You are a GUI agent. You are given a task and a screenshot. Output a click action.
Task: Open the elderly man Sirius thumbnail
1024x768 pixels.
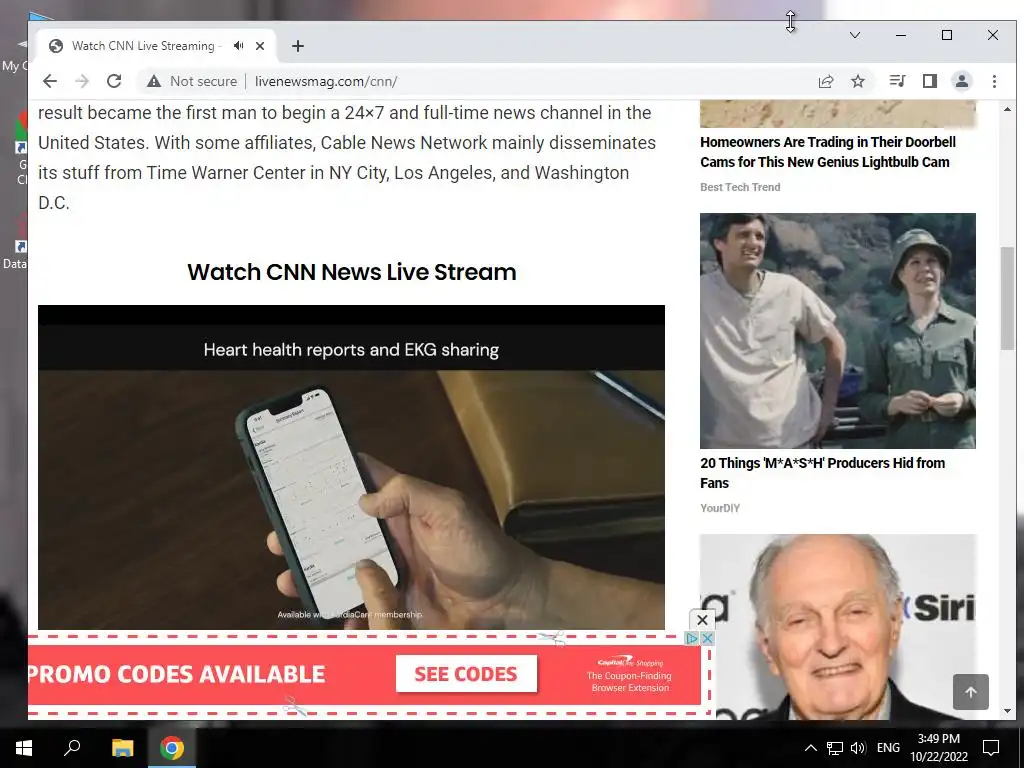tap(838, 627)
